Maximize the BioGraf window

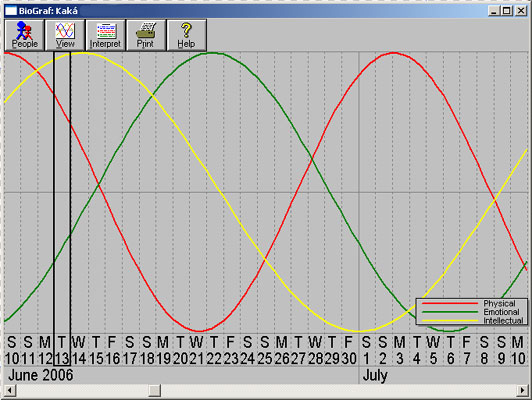click(x=507, y=11)
